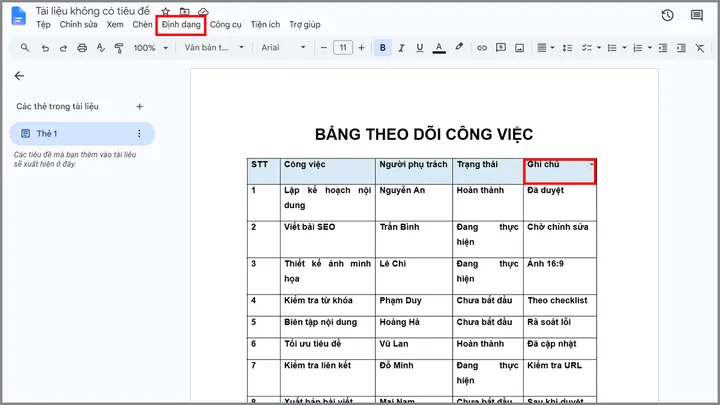Insert a numbered list
This screenshot has height=405, width=720.
[x=638, y=48]
